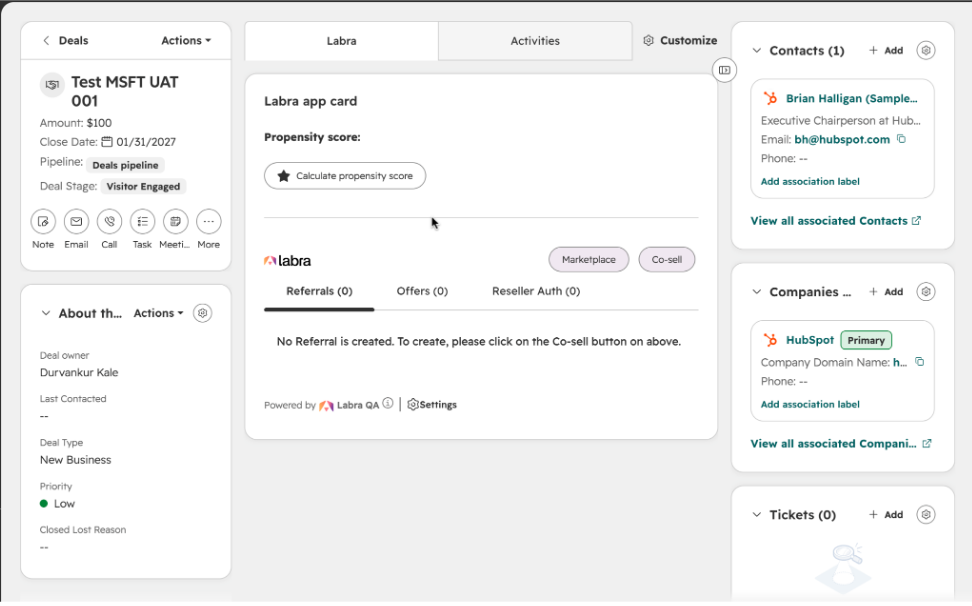972x606 pixels.
Task: Open the Email activity icon
Action: [x=76, y=221]
